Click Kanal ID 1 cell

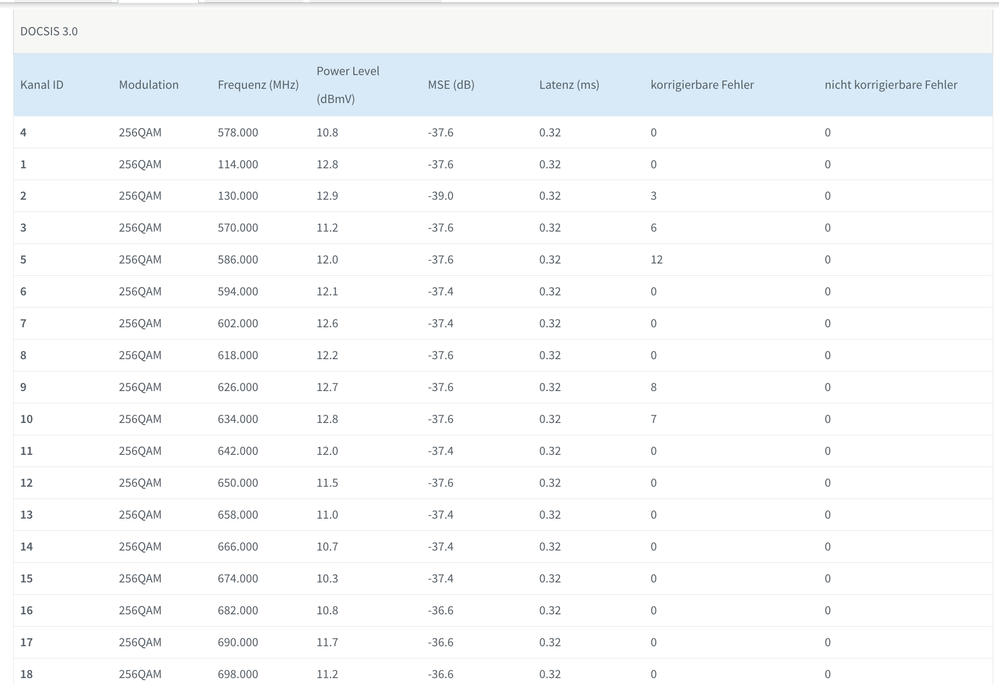tap(24, 164)
